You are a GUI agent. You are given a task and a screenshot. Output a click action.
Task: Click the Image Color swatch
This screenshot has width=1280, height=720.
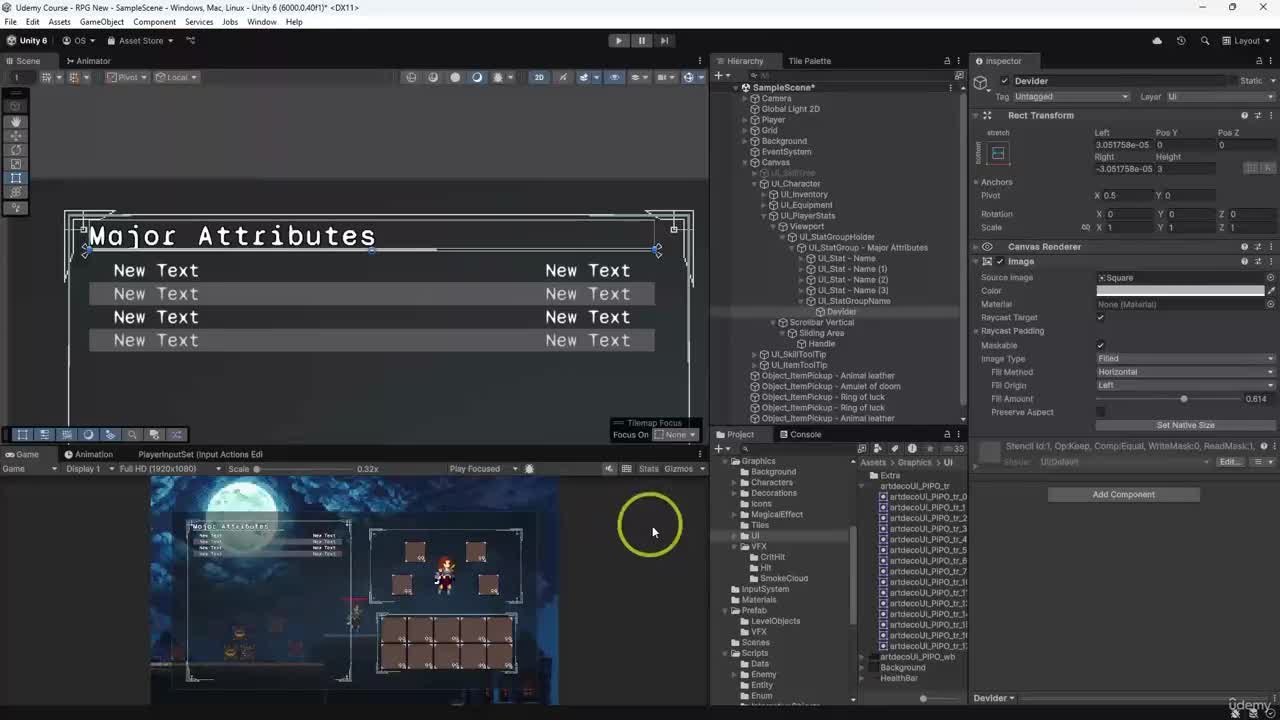point(1180,291)
